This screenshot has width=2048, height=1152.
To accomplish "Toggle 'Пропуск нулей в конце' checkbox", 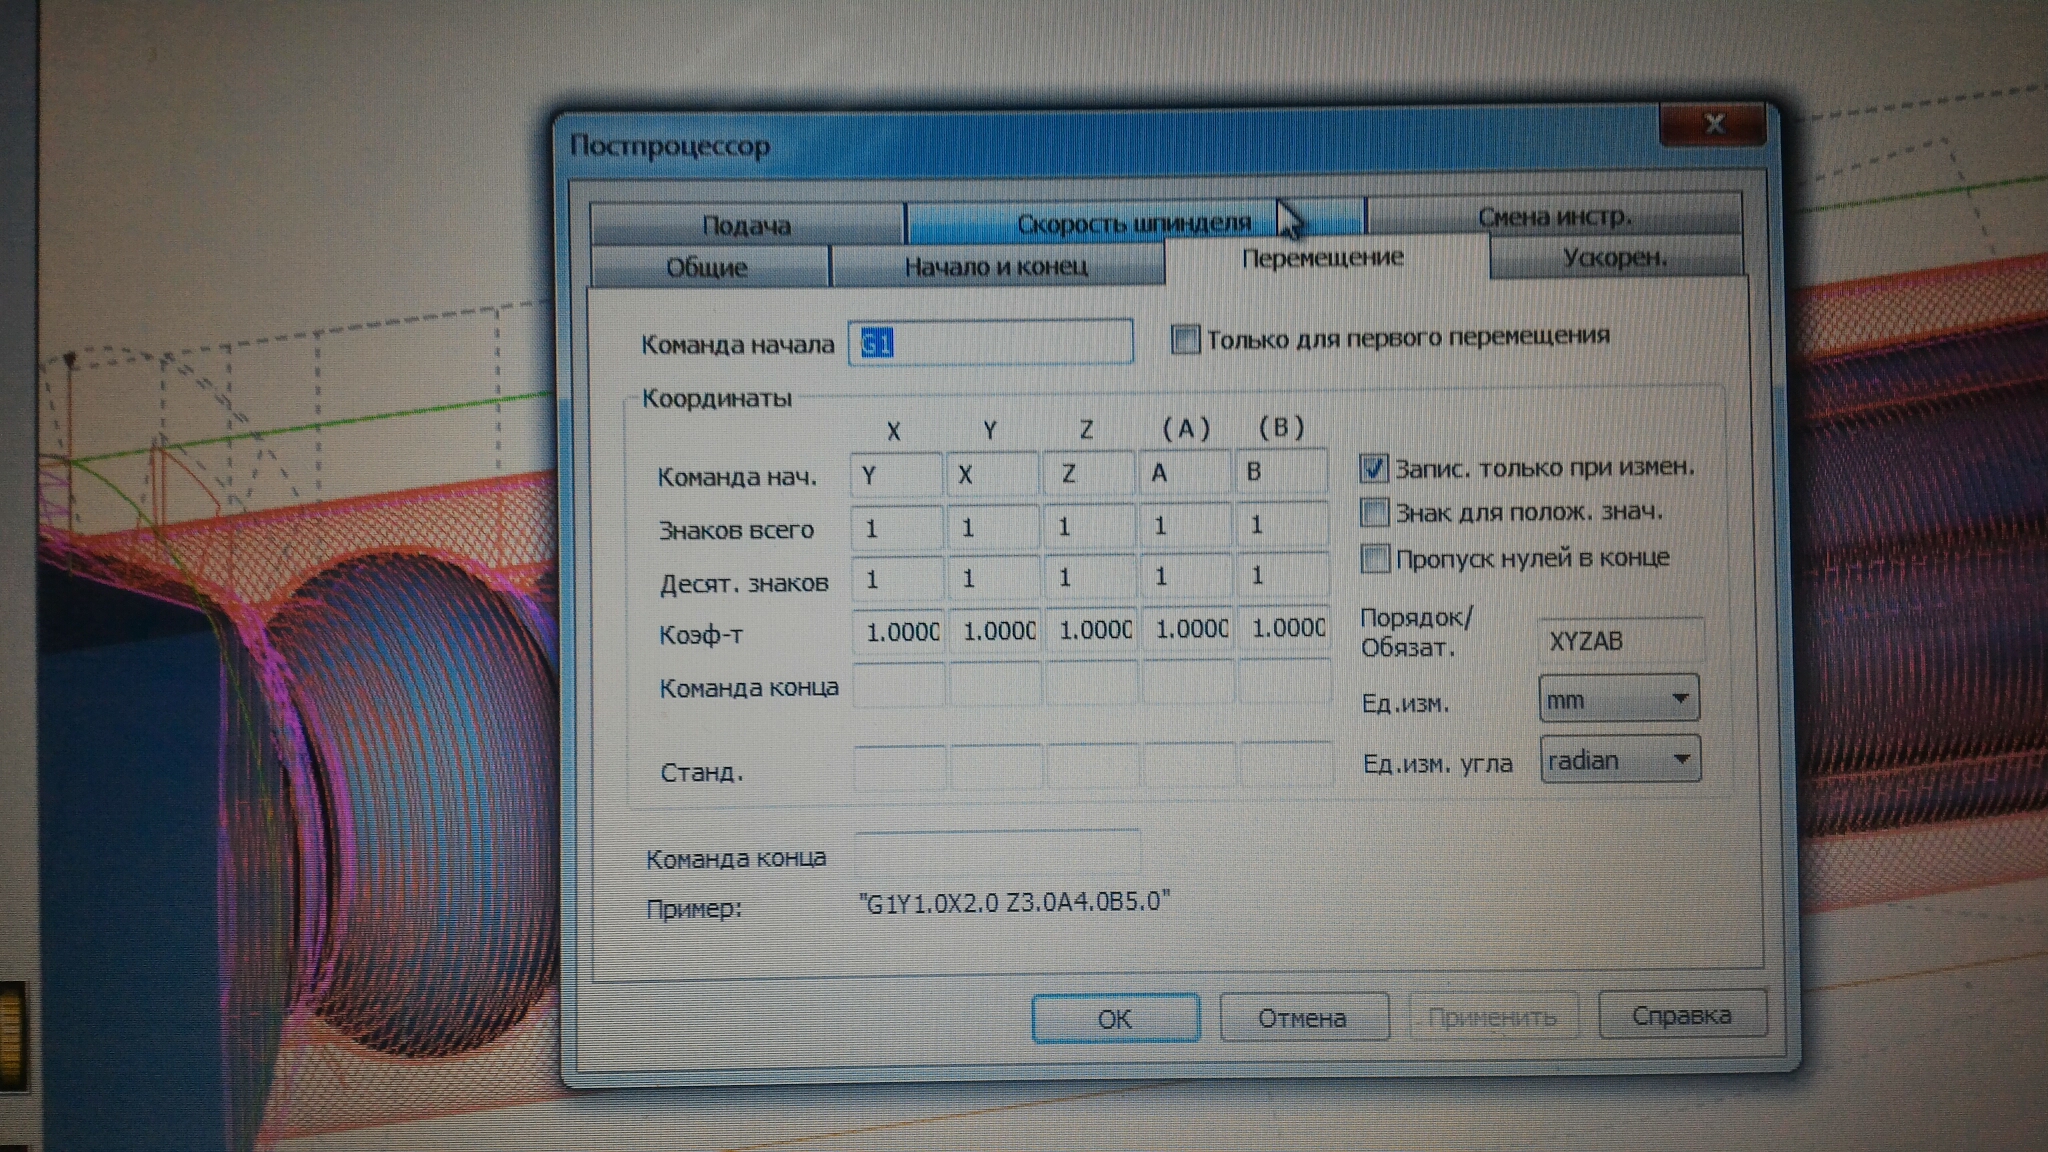I will pos(1375,558).
